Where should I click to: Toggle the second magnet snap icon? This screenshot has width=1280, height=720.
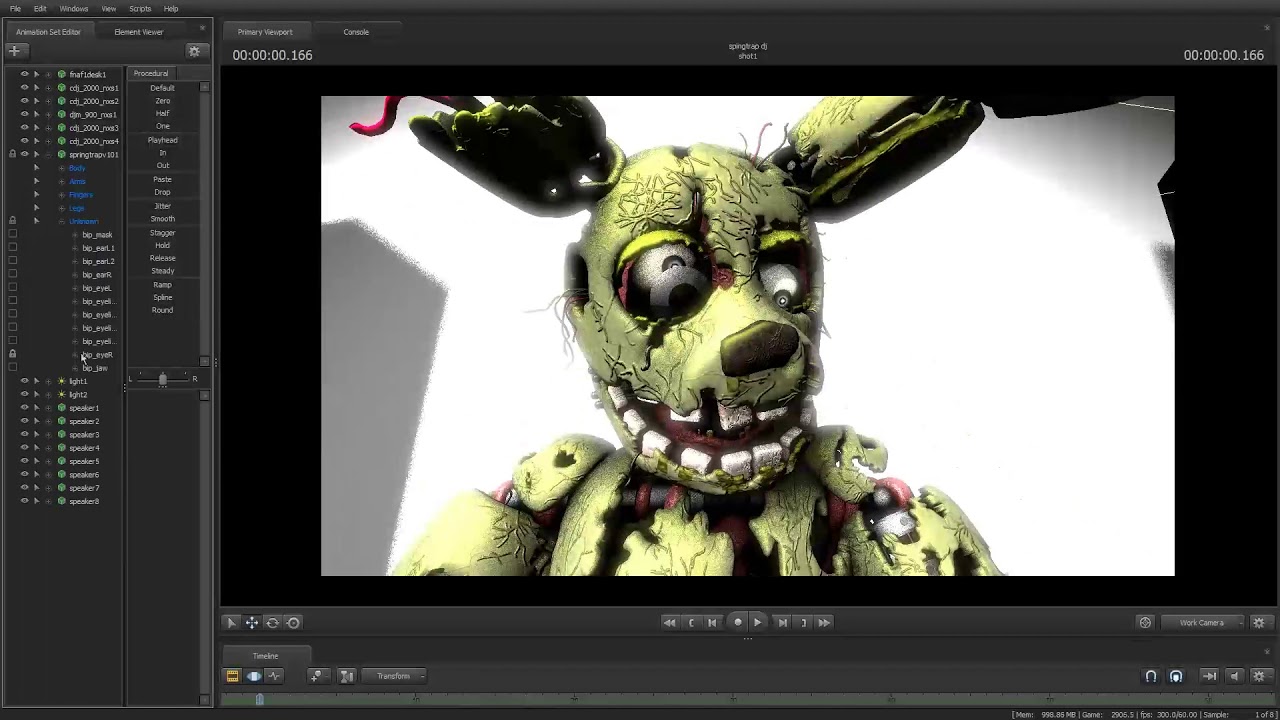(x=1176, y=676)
